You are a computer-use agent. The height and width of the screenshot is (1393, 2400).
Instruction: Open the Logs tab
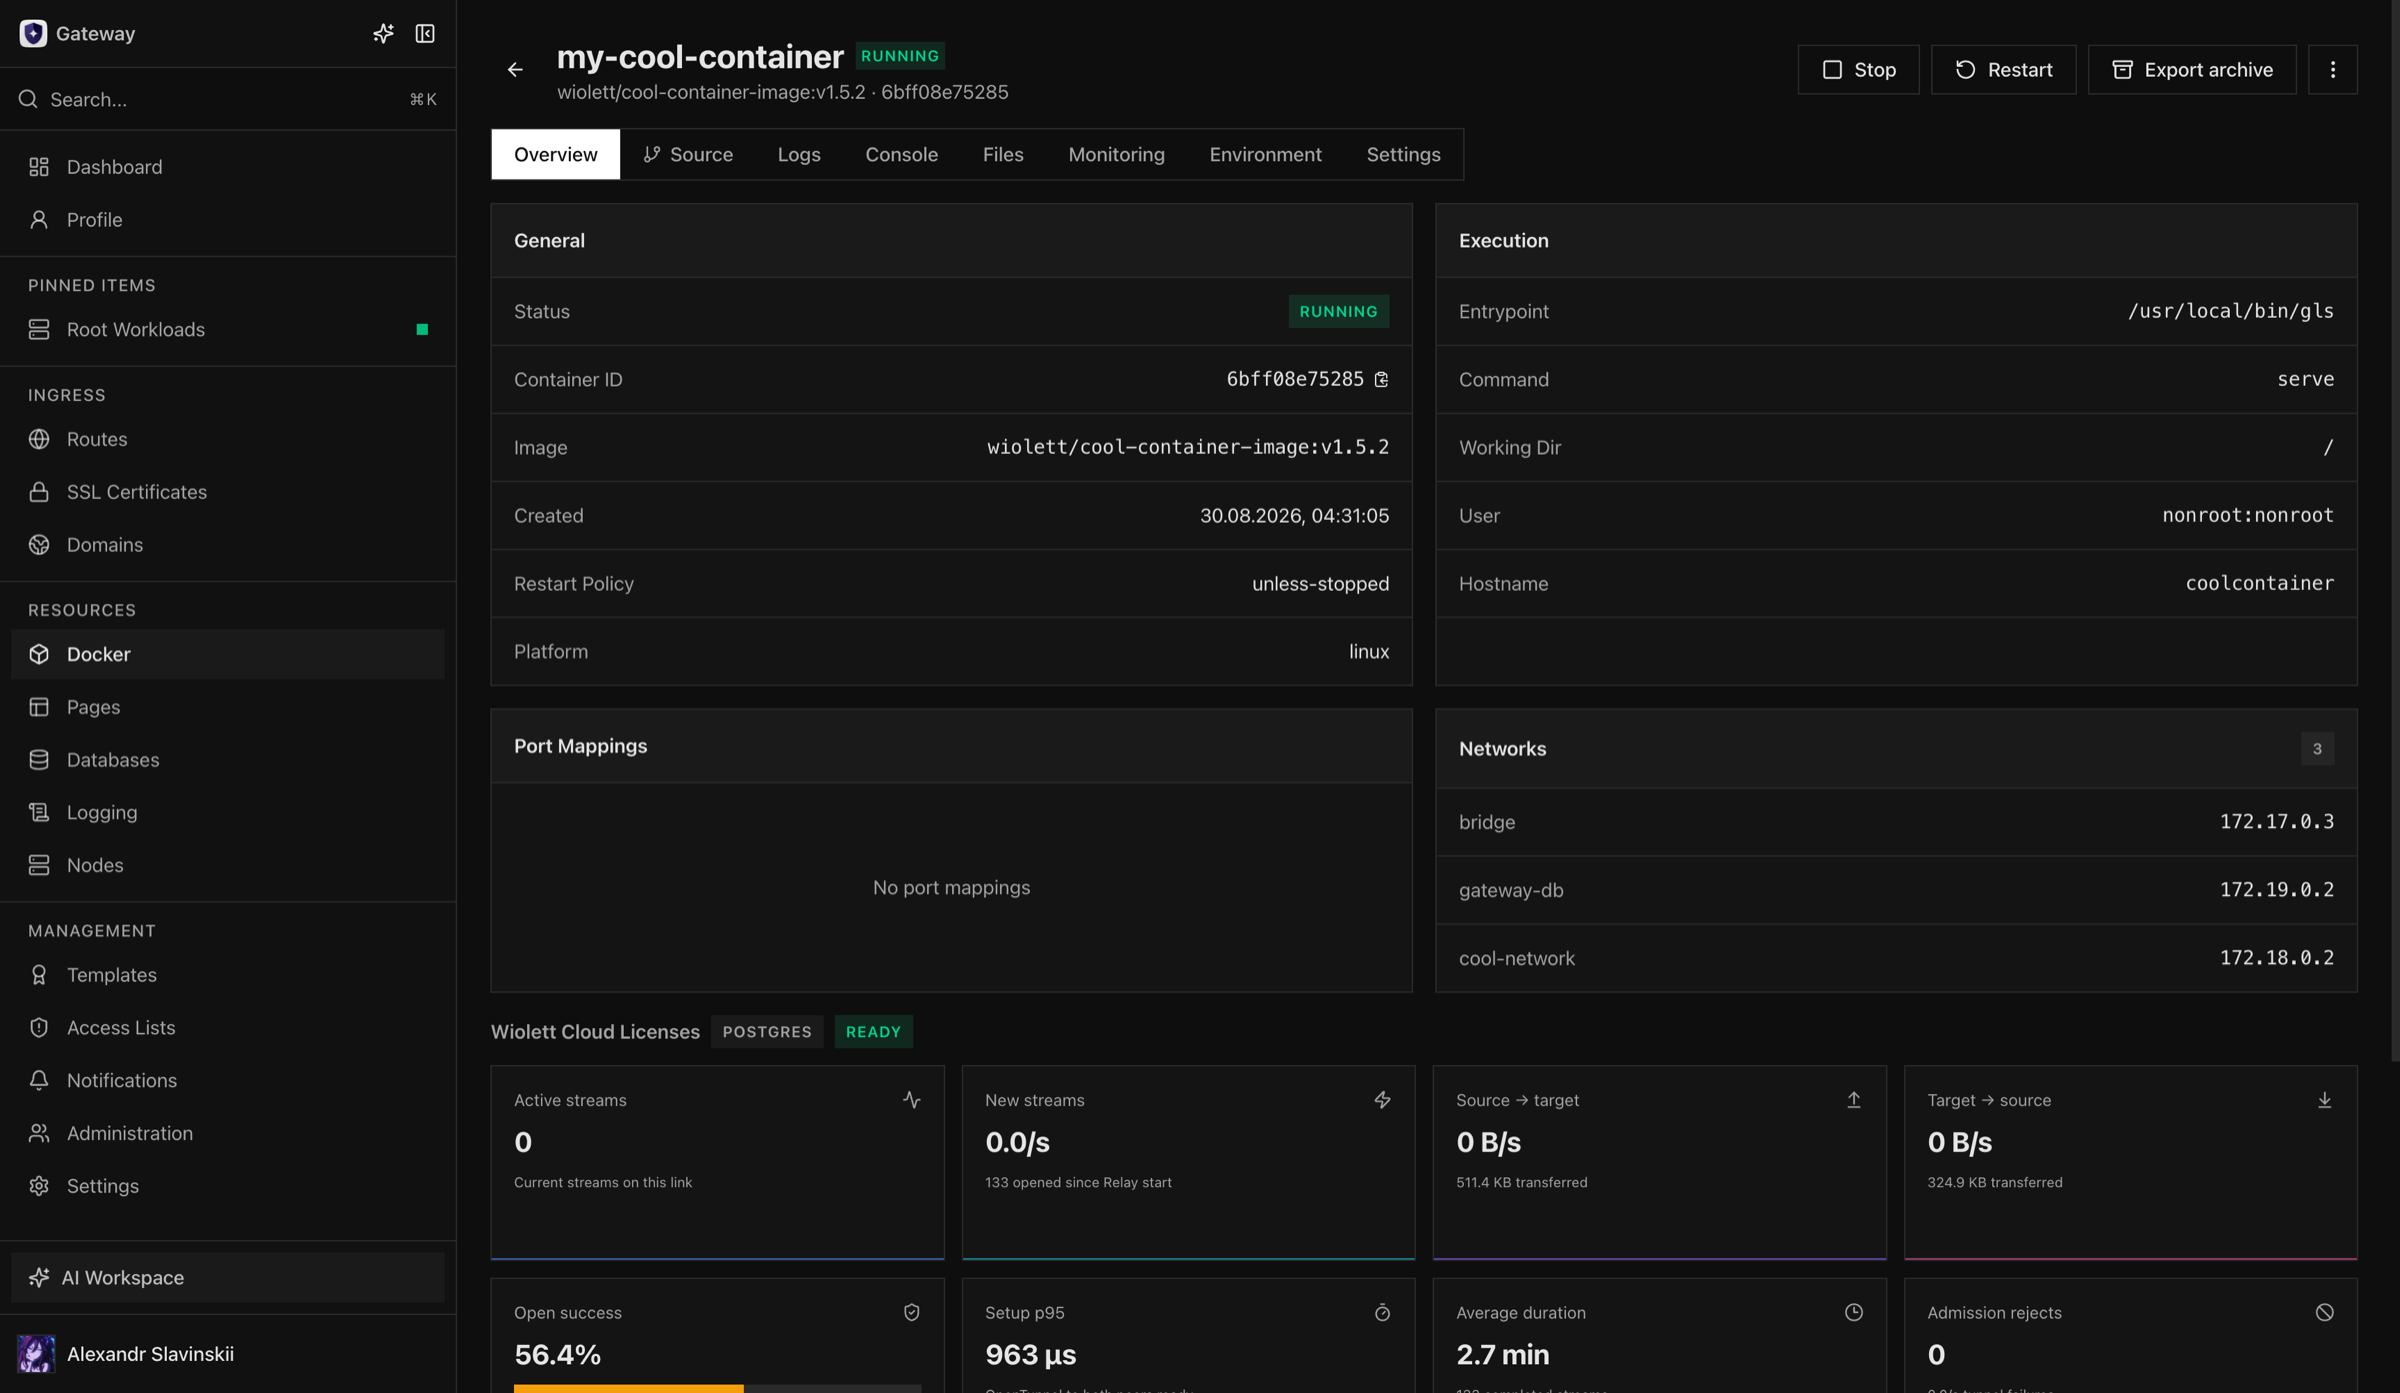799,154
